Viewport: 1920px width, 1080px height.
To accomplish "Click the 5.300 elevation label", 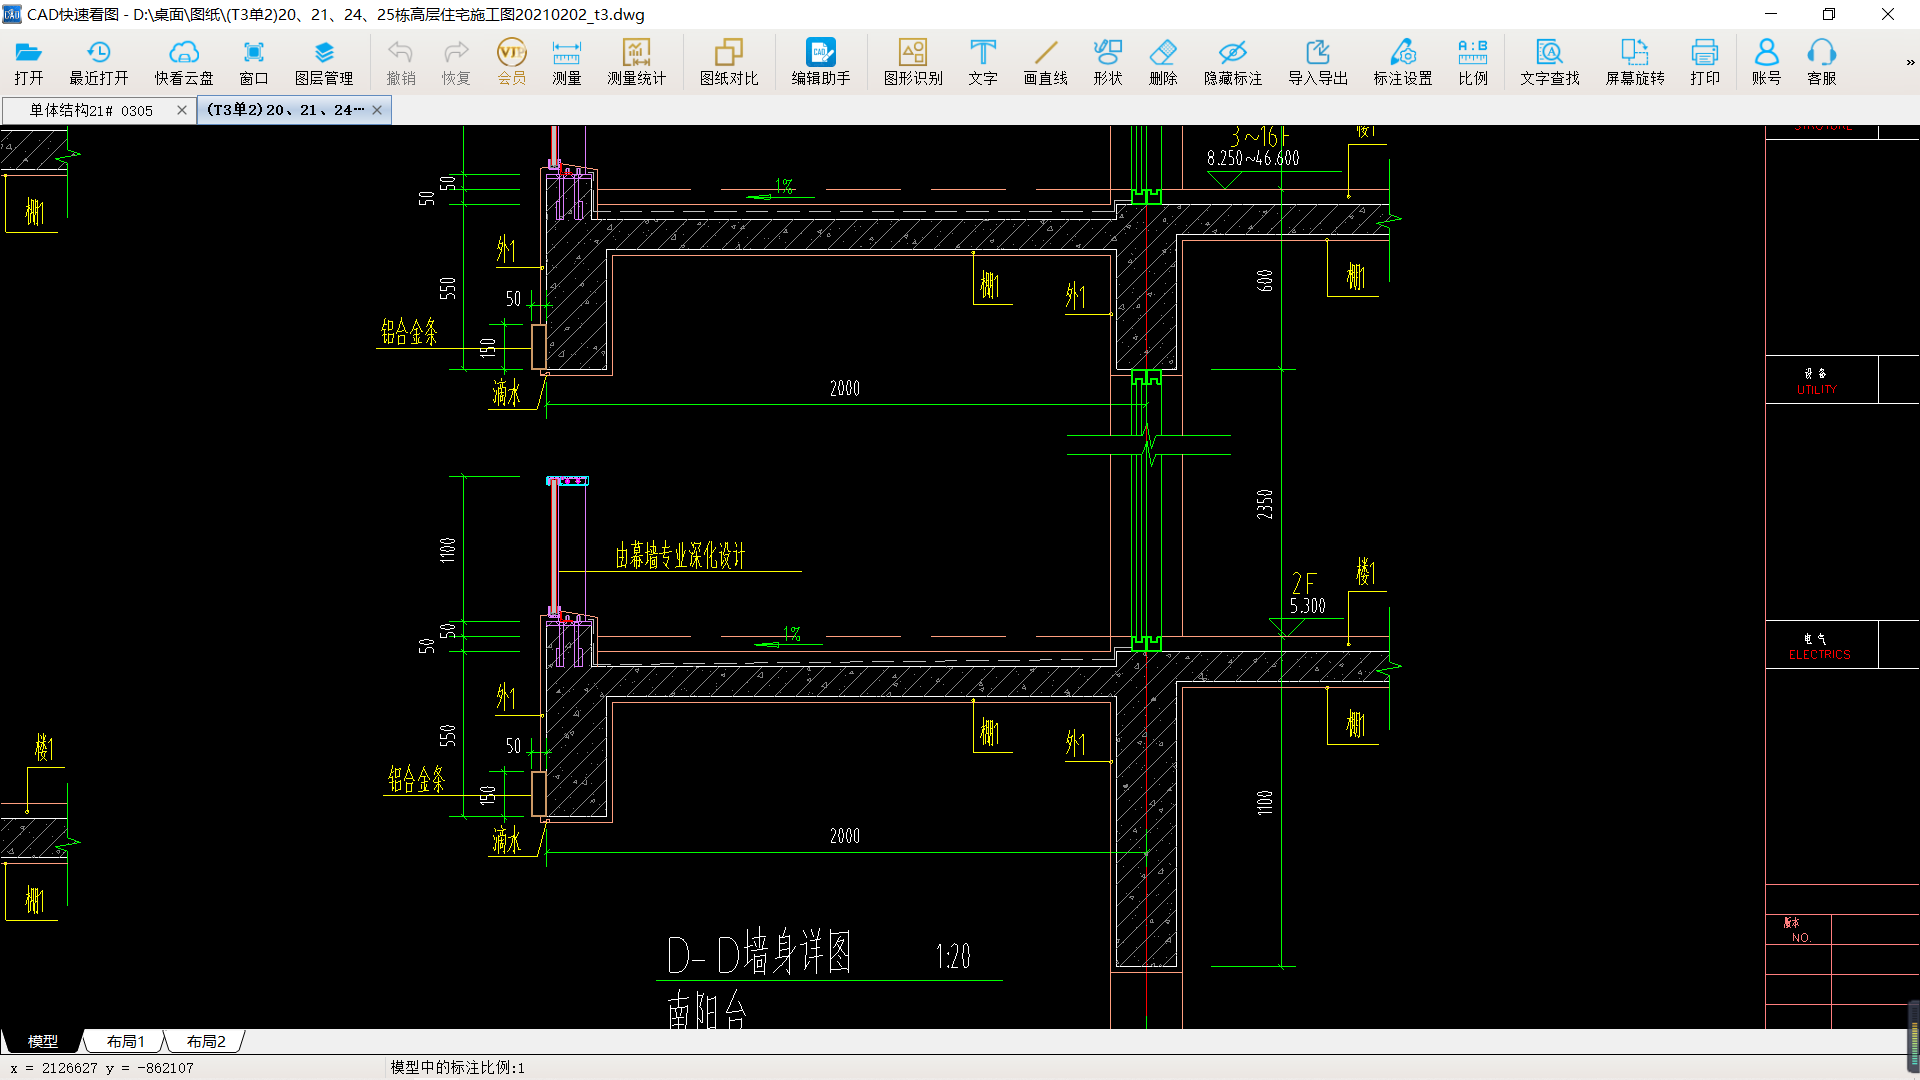I will (1307, 606).
